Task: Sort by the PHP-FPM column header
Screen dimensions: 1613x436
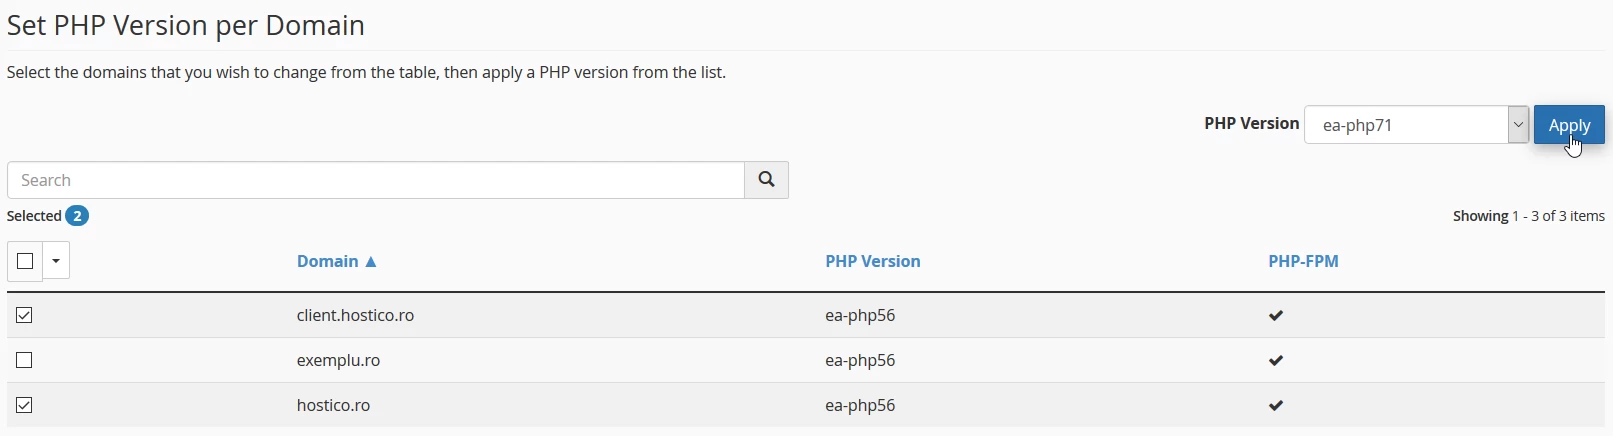Action: [1303, 261]
